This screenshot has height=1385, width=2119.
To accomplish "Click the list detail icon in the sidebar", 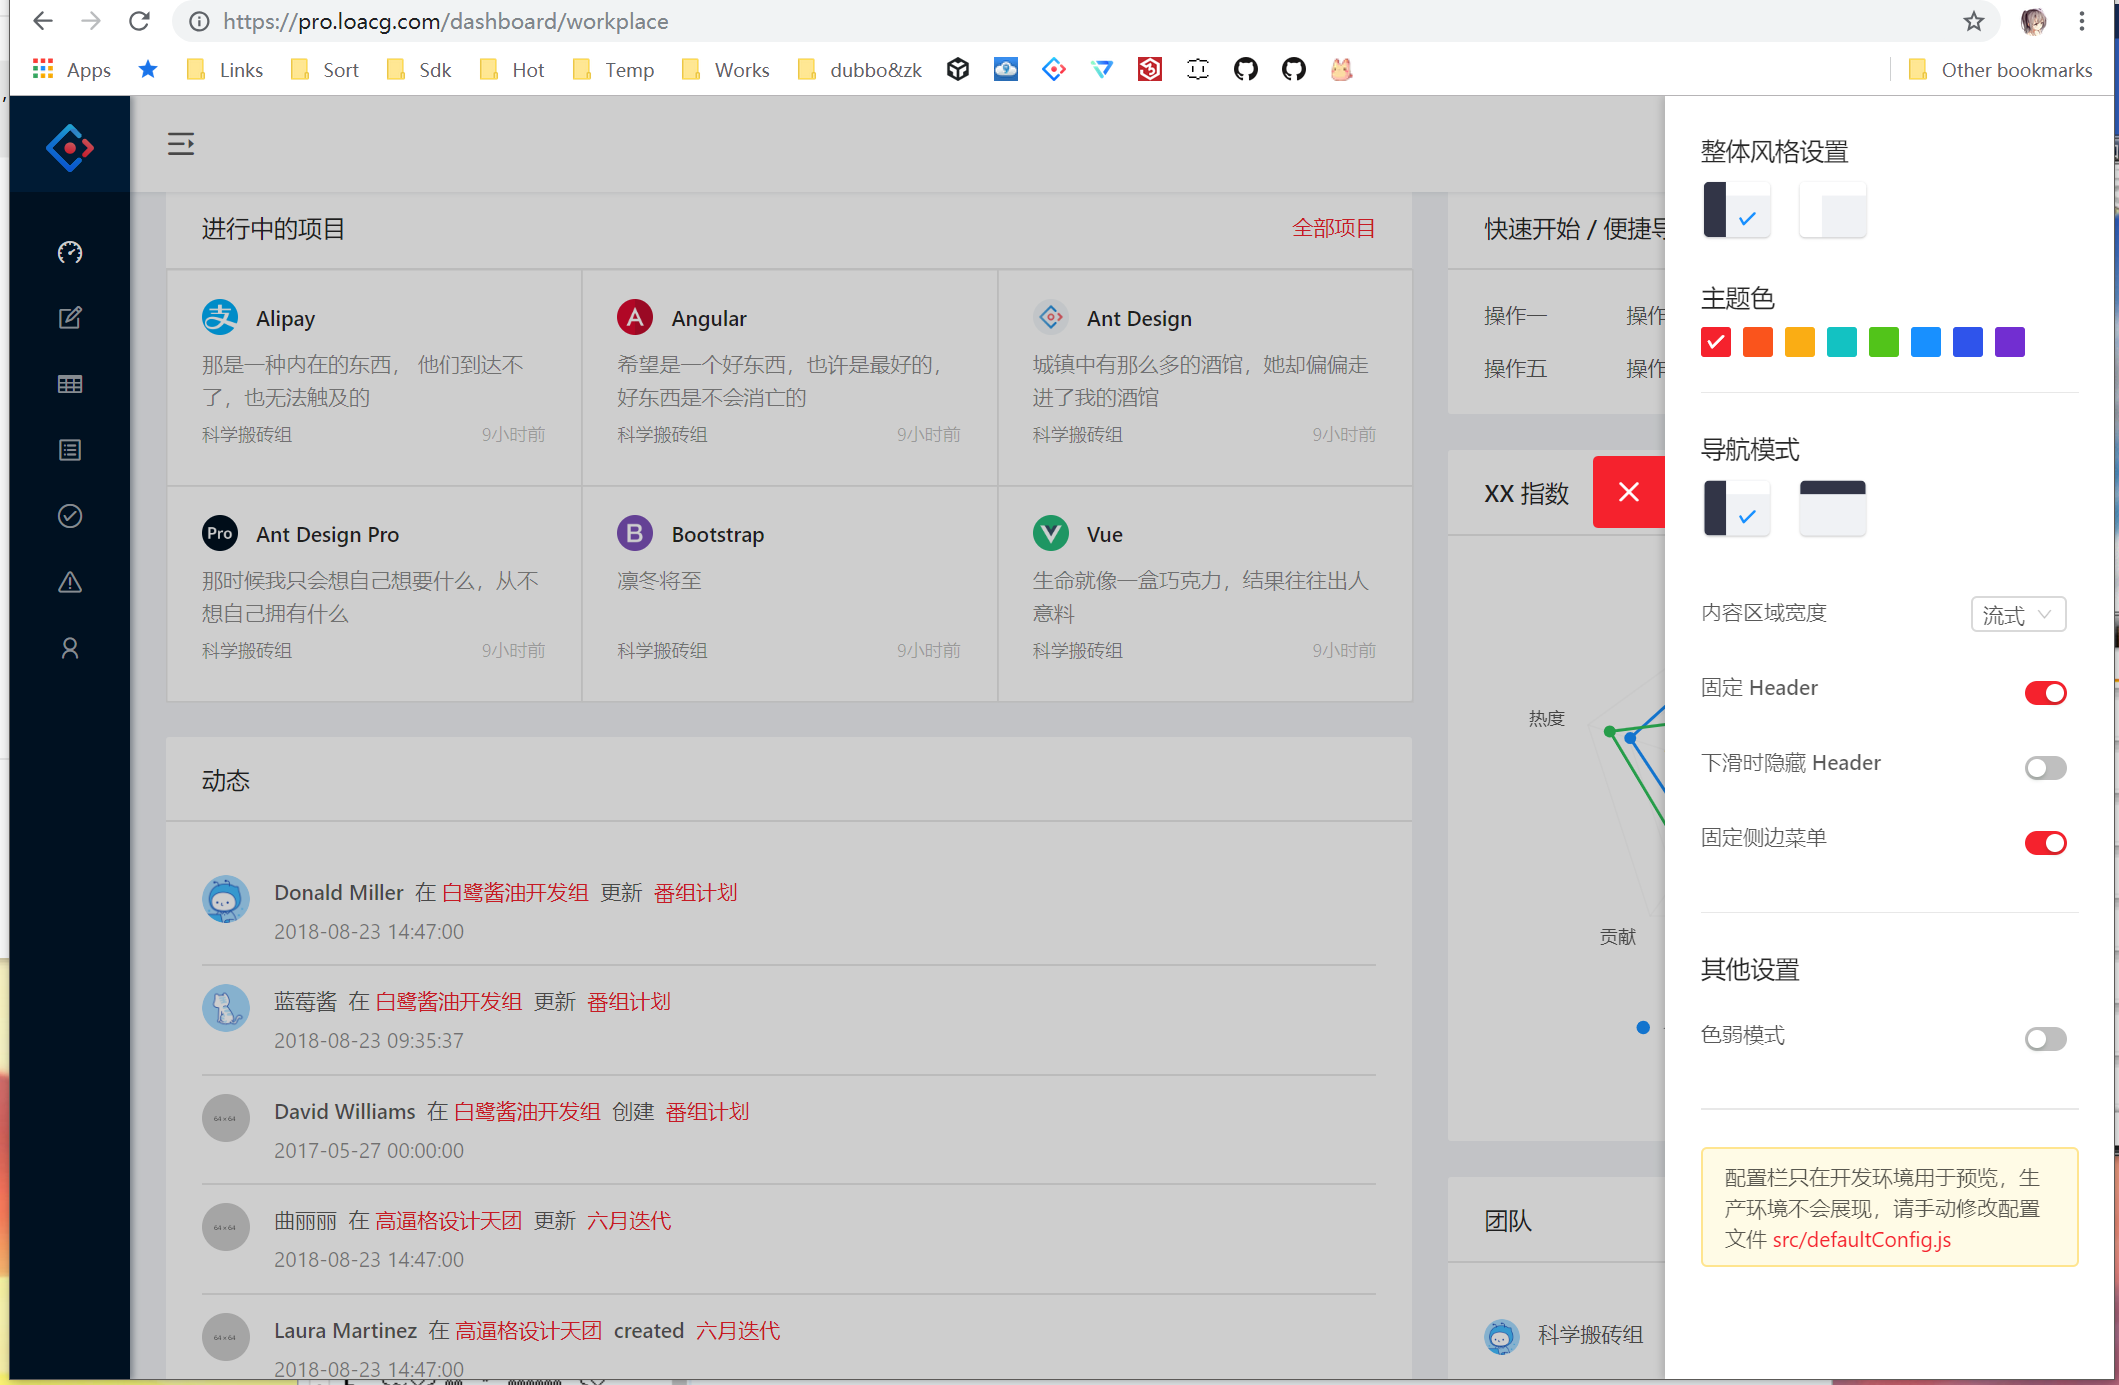I will [x=69, y=449].
